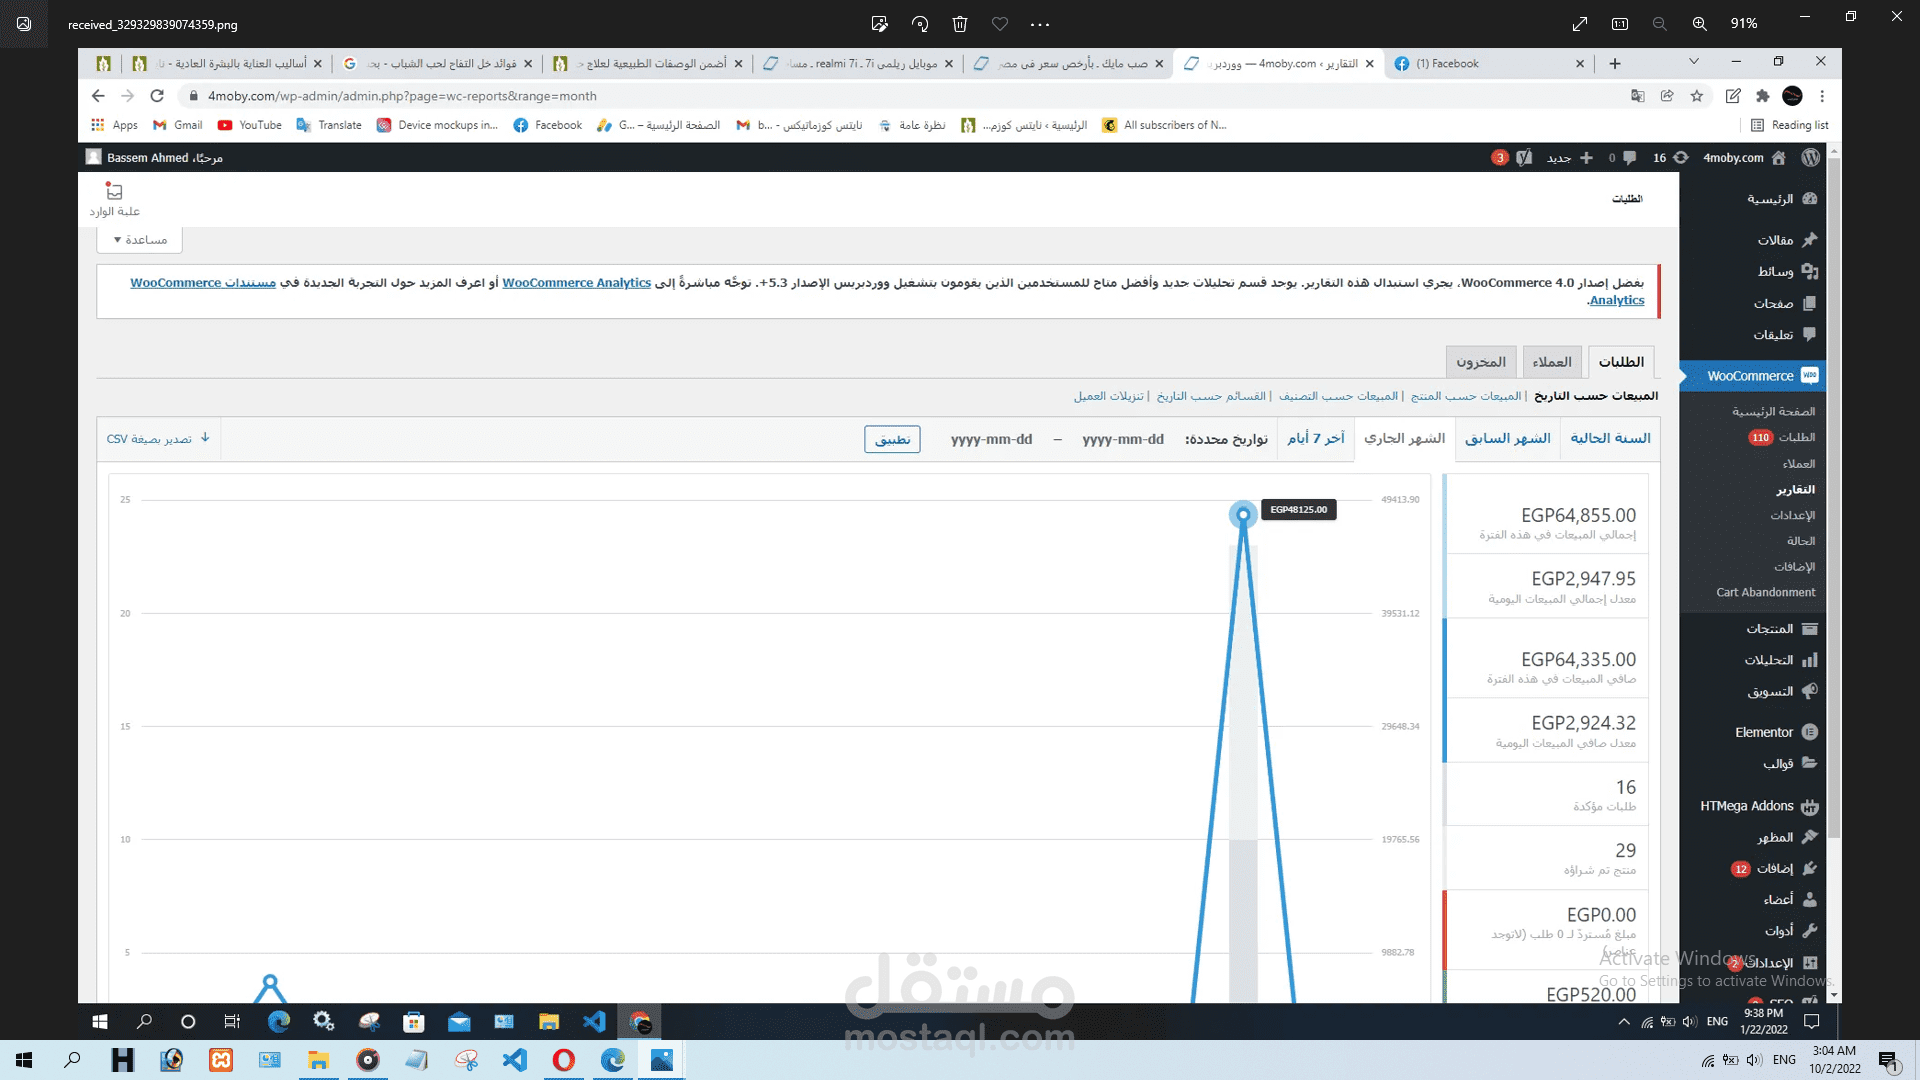Delete the image with trash icon
The height and width of the screenshot is (1080, 1920).
[x=960, y=24]
